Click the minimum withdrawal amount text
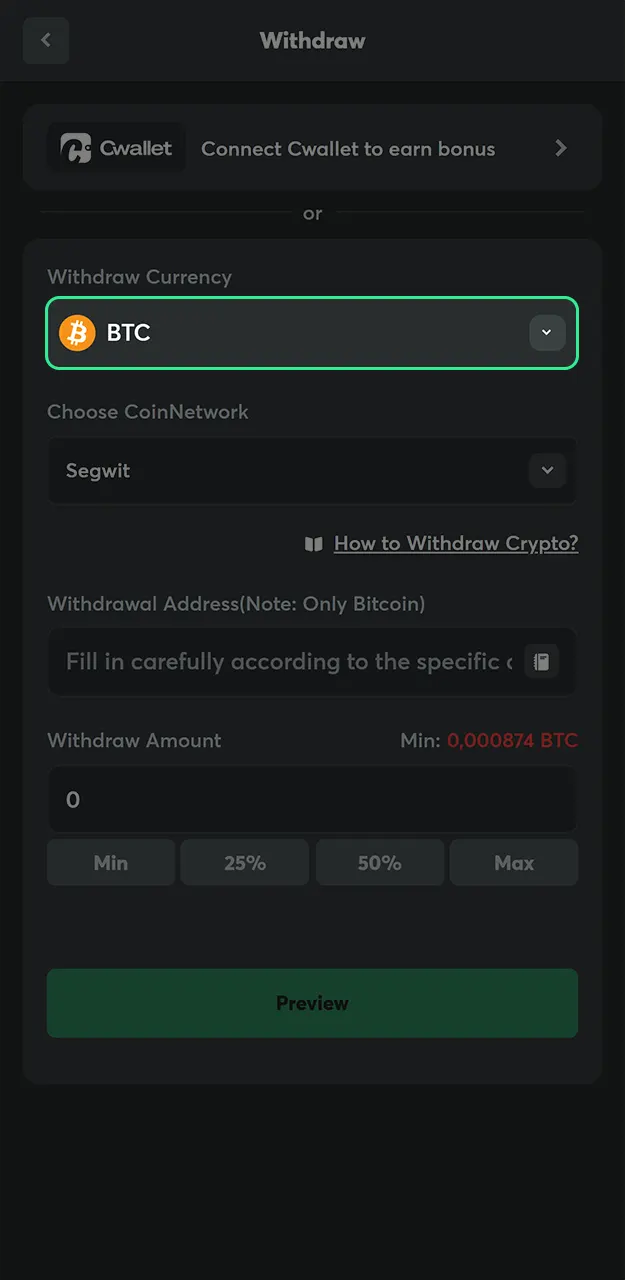The width and height of the screenshot is (625, 1280). (488, 740)
